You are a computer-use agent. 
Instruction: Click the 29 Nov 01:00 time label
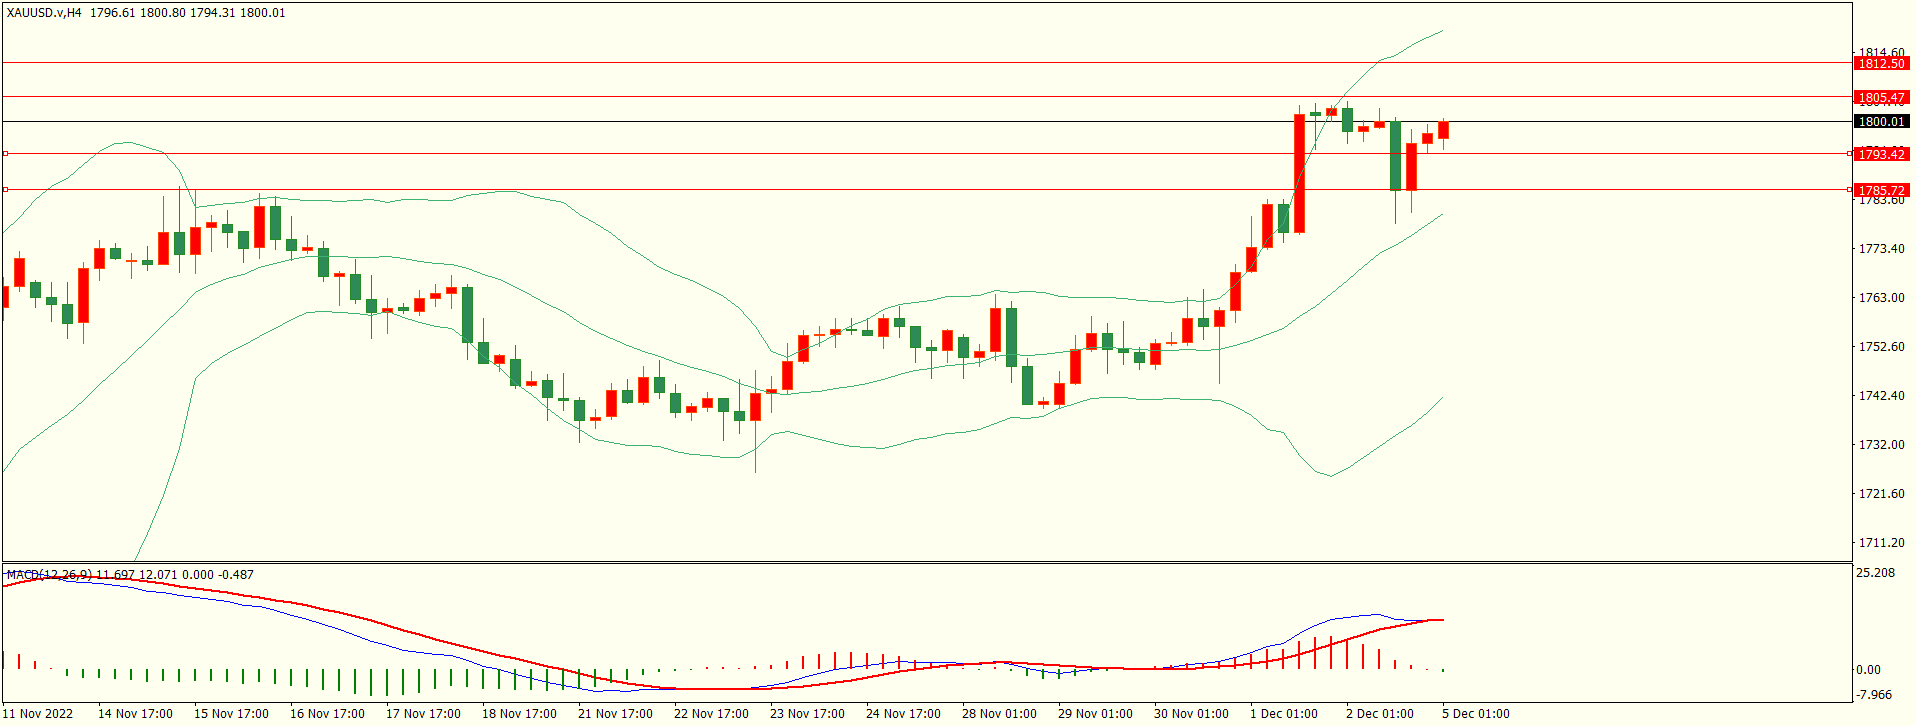[x=1095, y=714]
